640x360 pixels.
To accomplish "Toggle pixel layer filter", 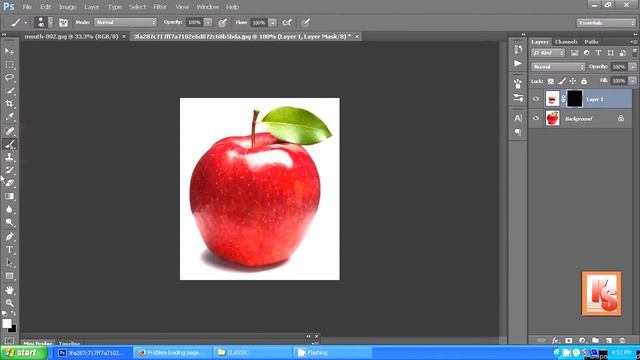I will 574,53.
